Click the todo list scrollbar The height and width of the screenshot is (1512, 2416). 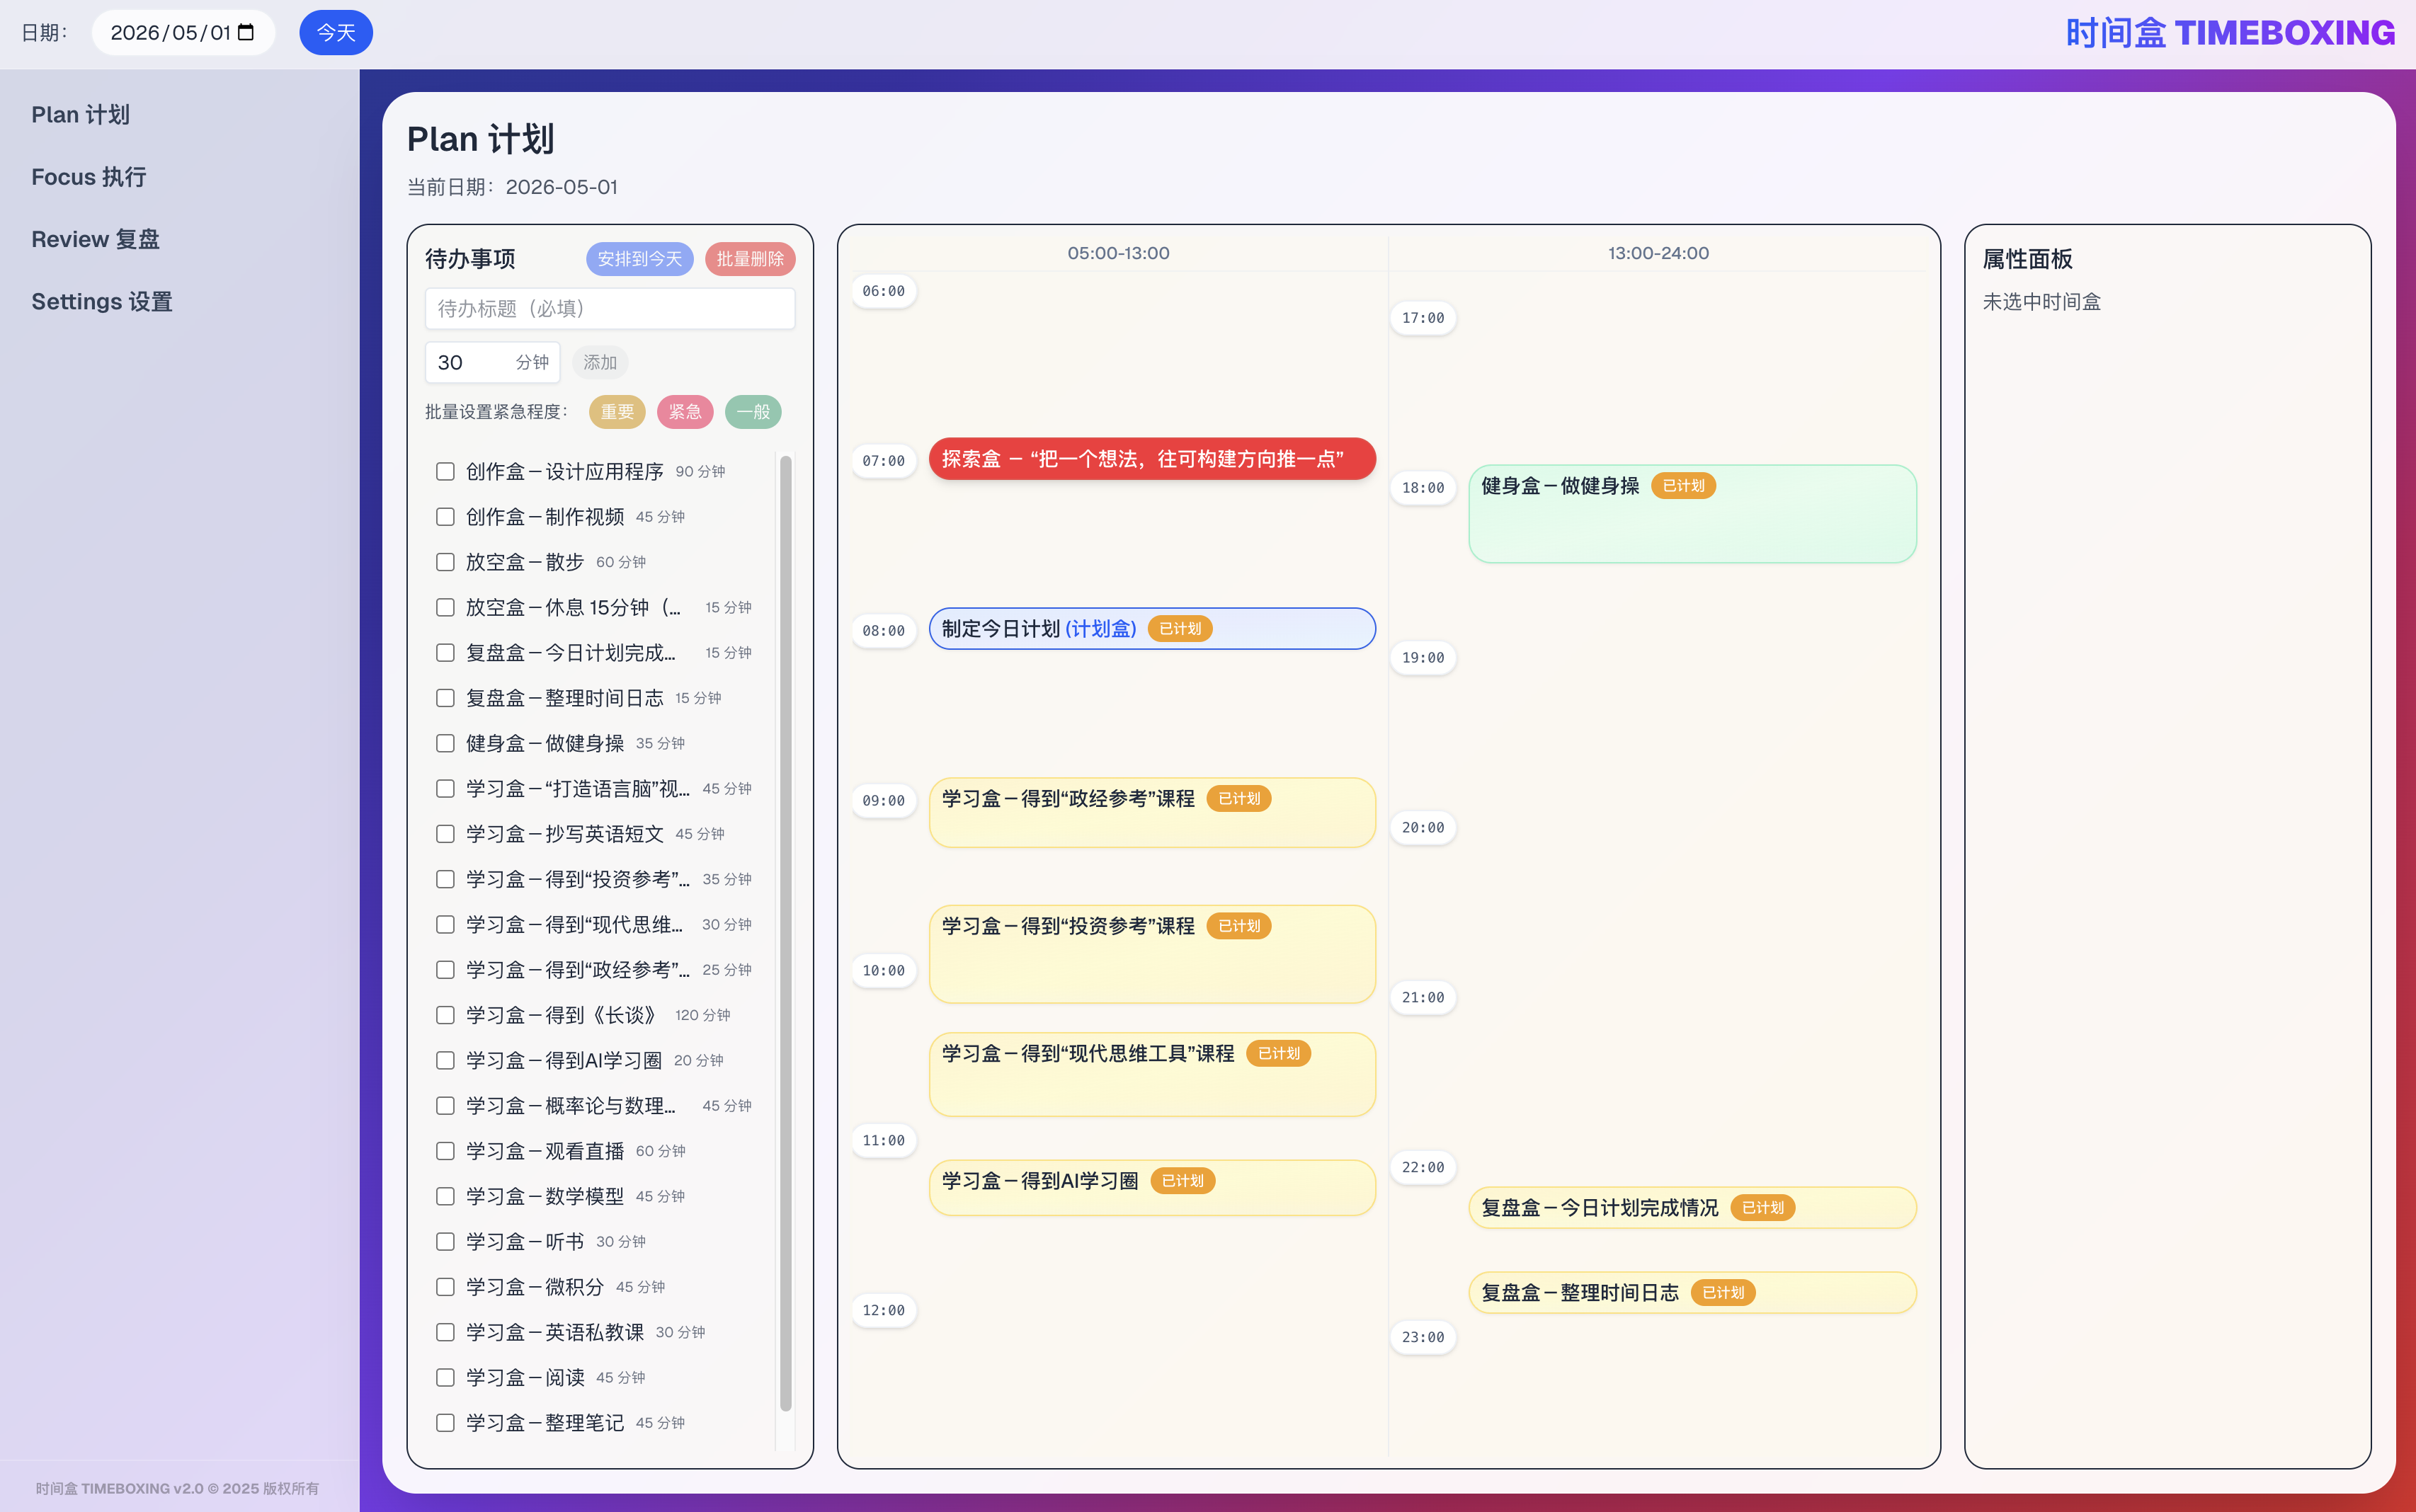tap(786, 933)
